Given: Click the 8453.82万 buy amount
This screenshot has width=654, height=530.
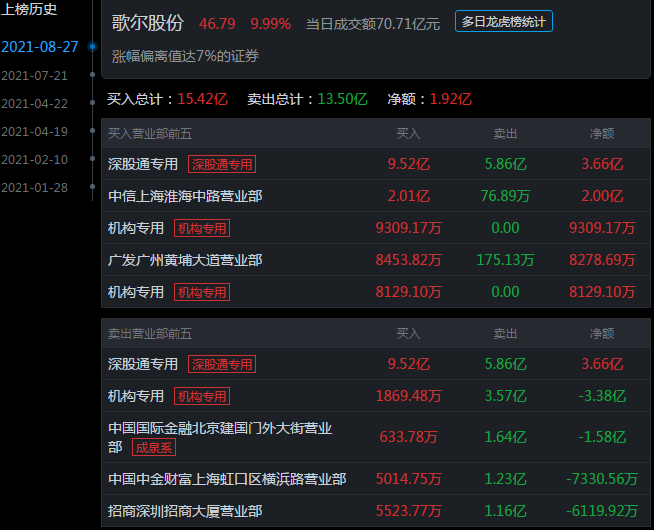Looking at the screenshot, I should 408,260.
